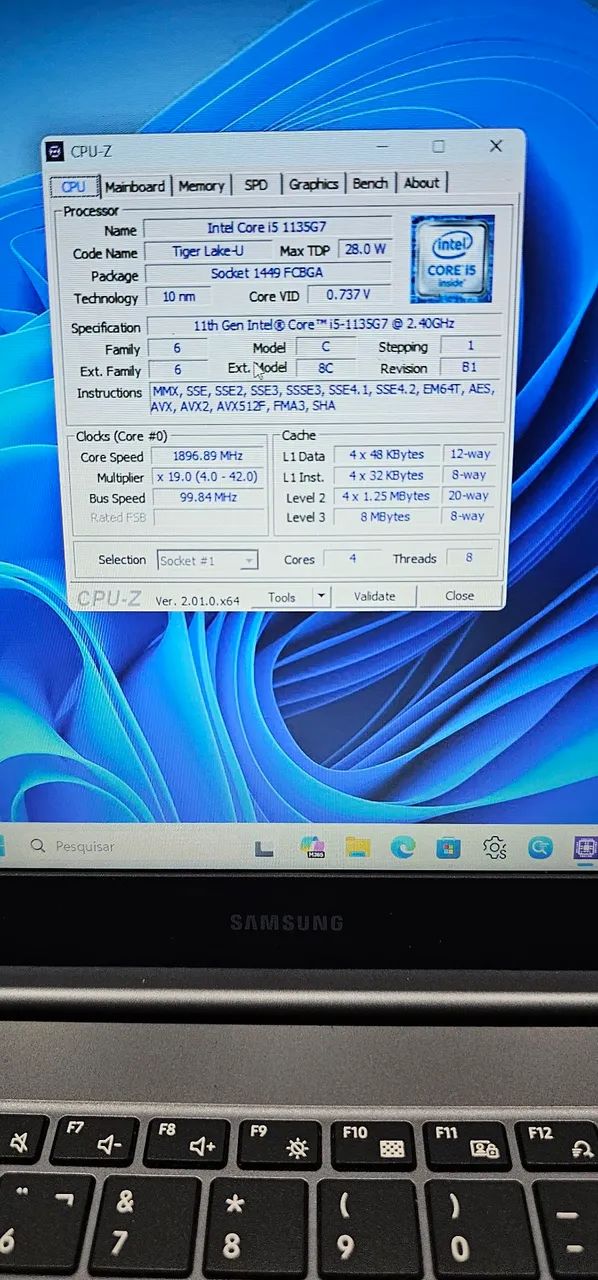Click the Intel Core i5 logo
Screen dimensions: 598x1280
pyautogui.click(x=452, y=258)
